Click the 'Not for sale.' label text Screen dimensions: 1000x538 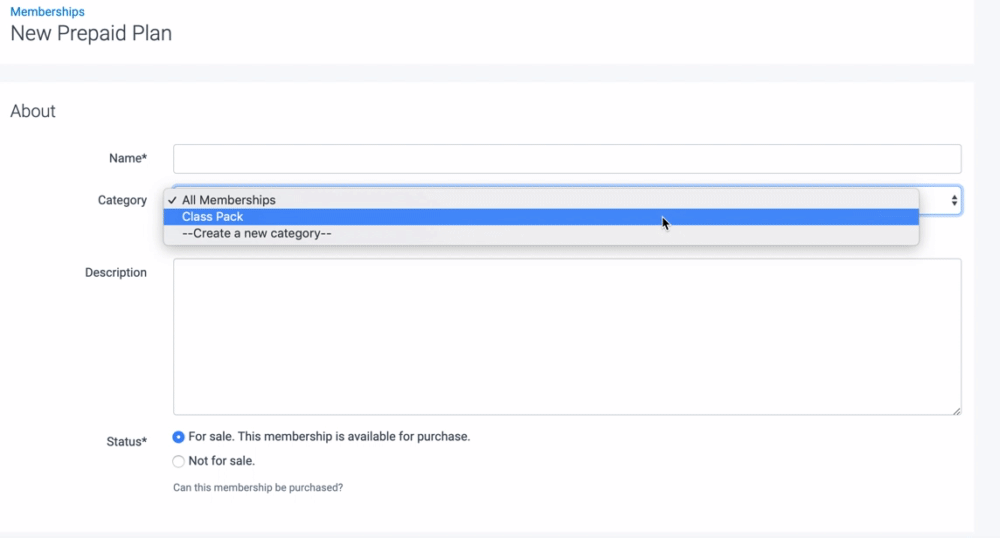point(221,462)
